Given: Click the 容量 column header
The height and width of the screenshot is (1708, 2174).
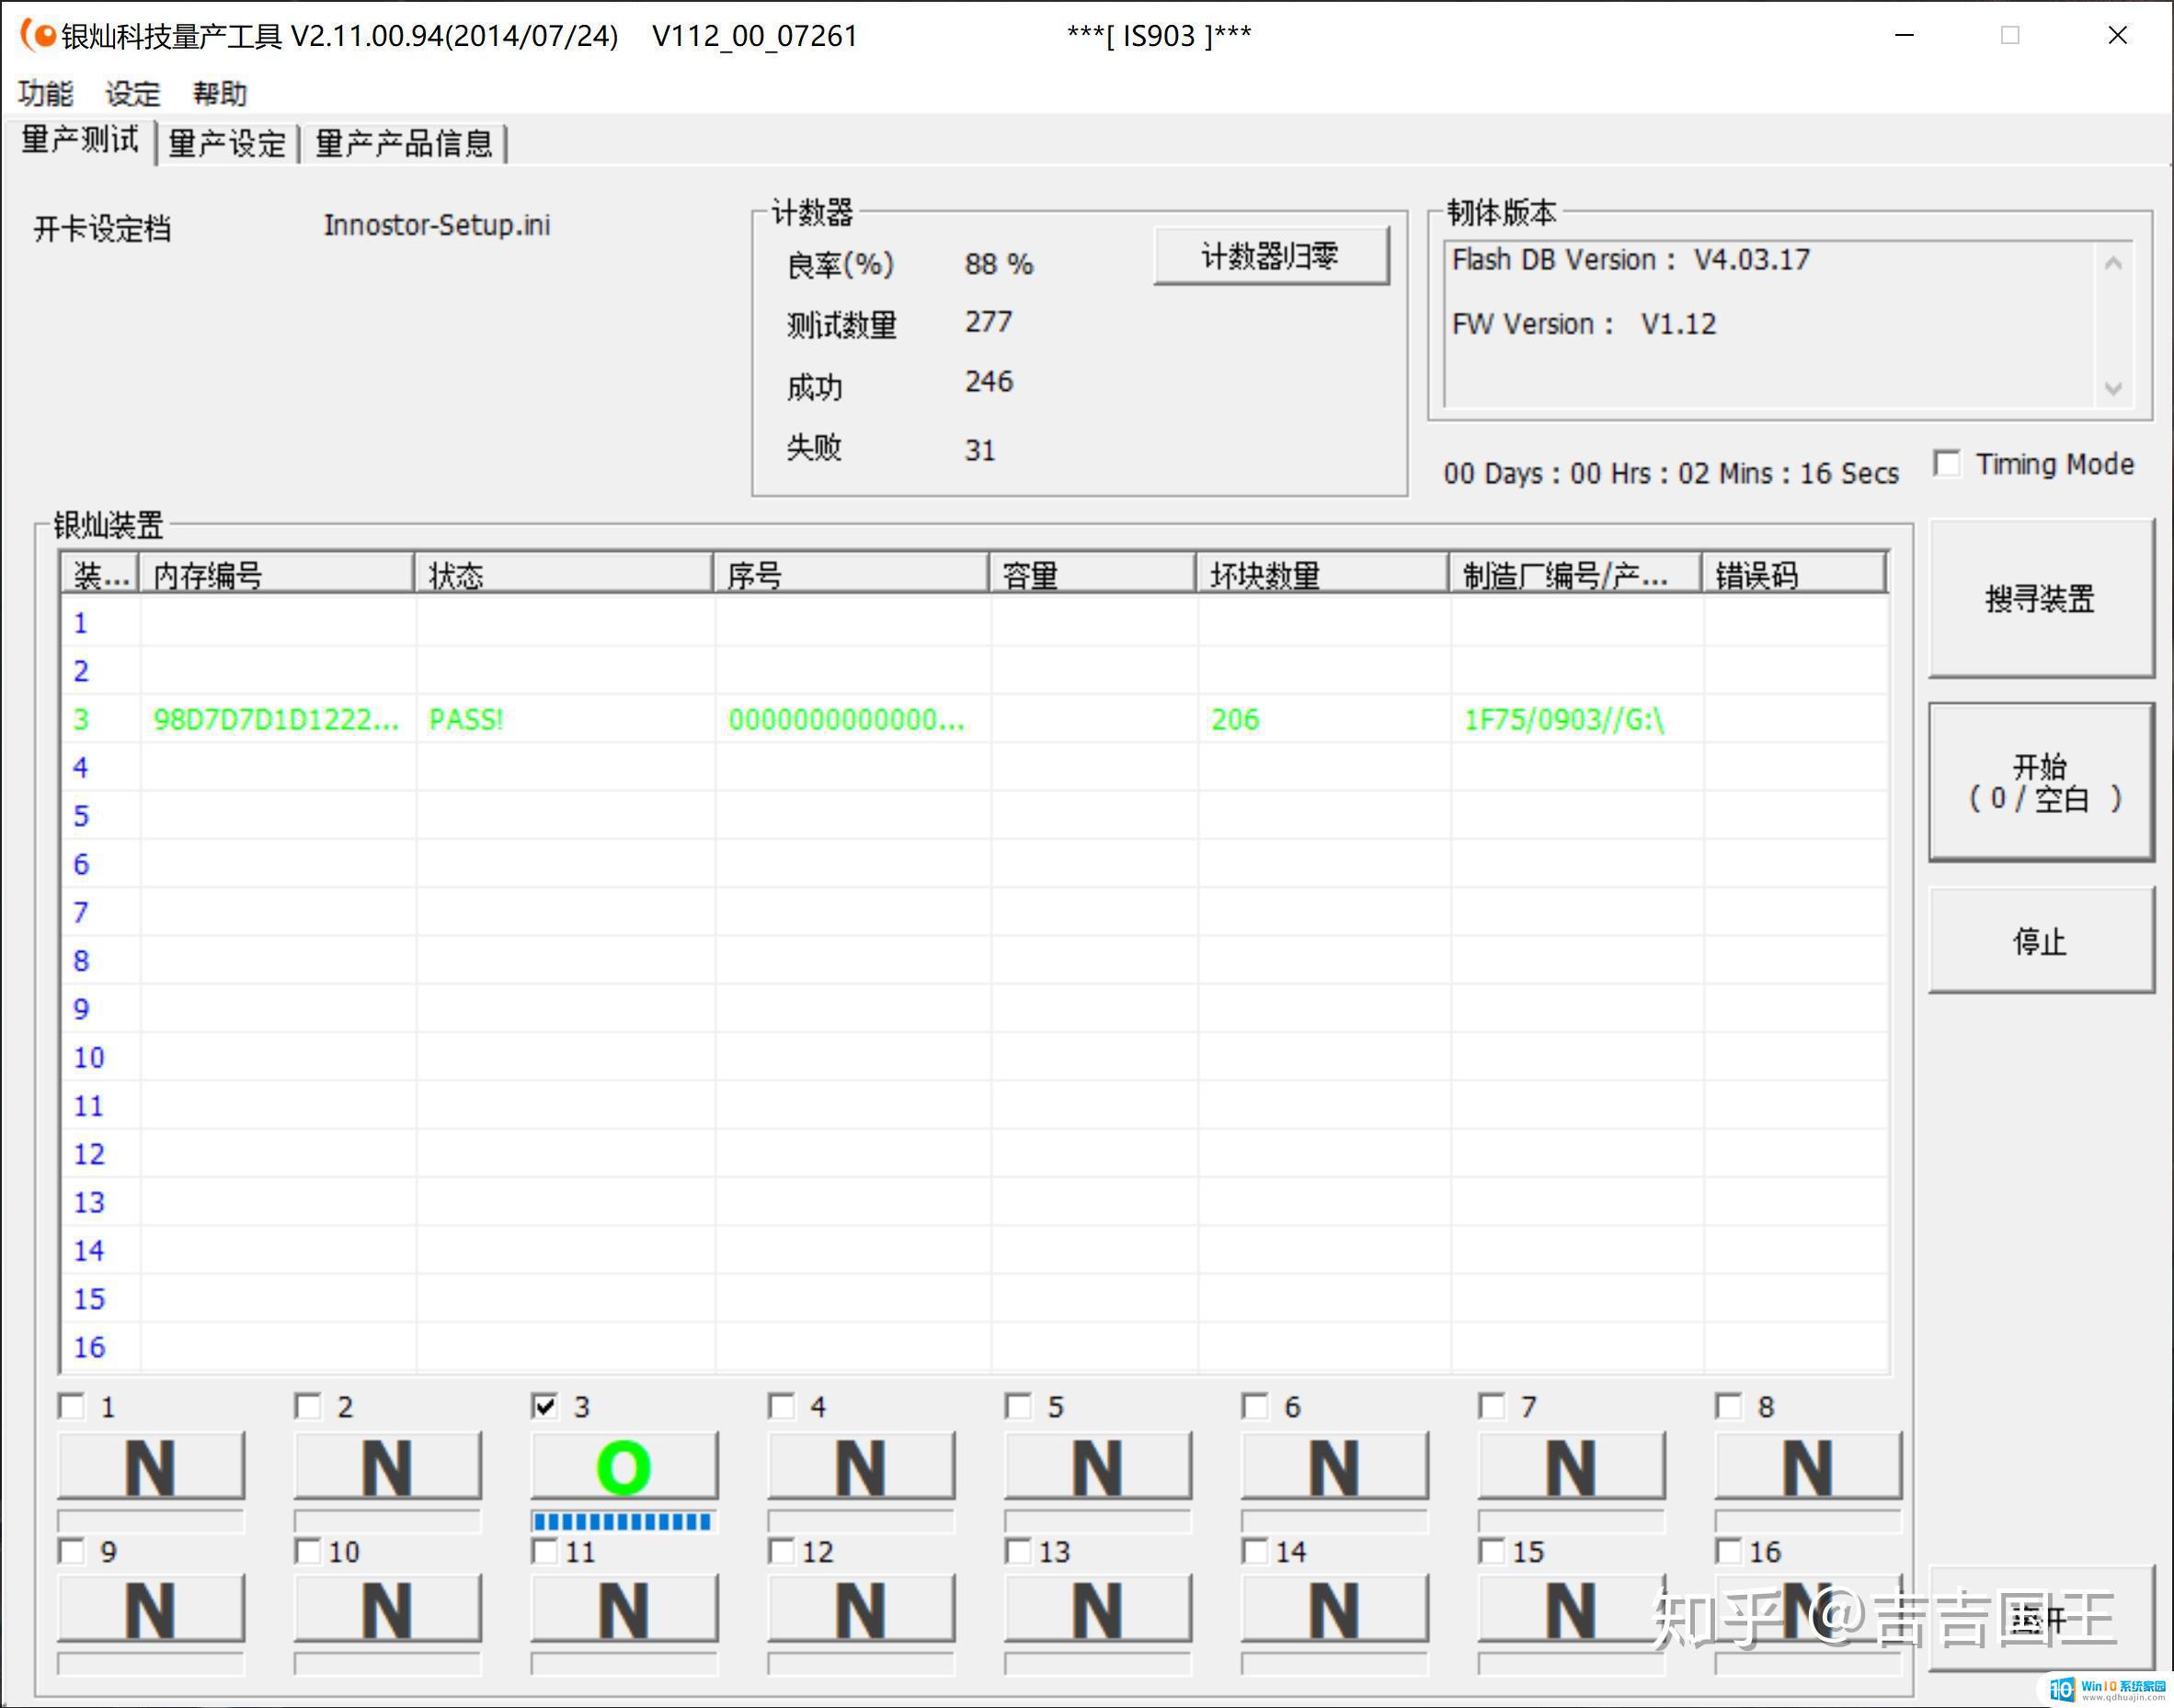Looking at the screenshot, I should (1093, 574).
